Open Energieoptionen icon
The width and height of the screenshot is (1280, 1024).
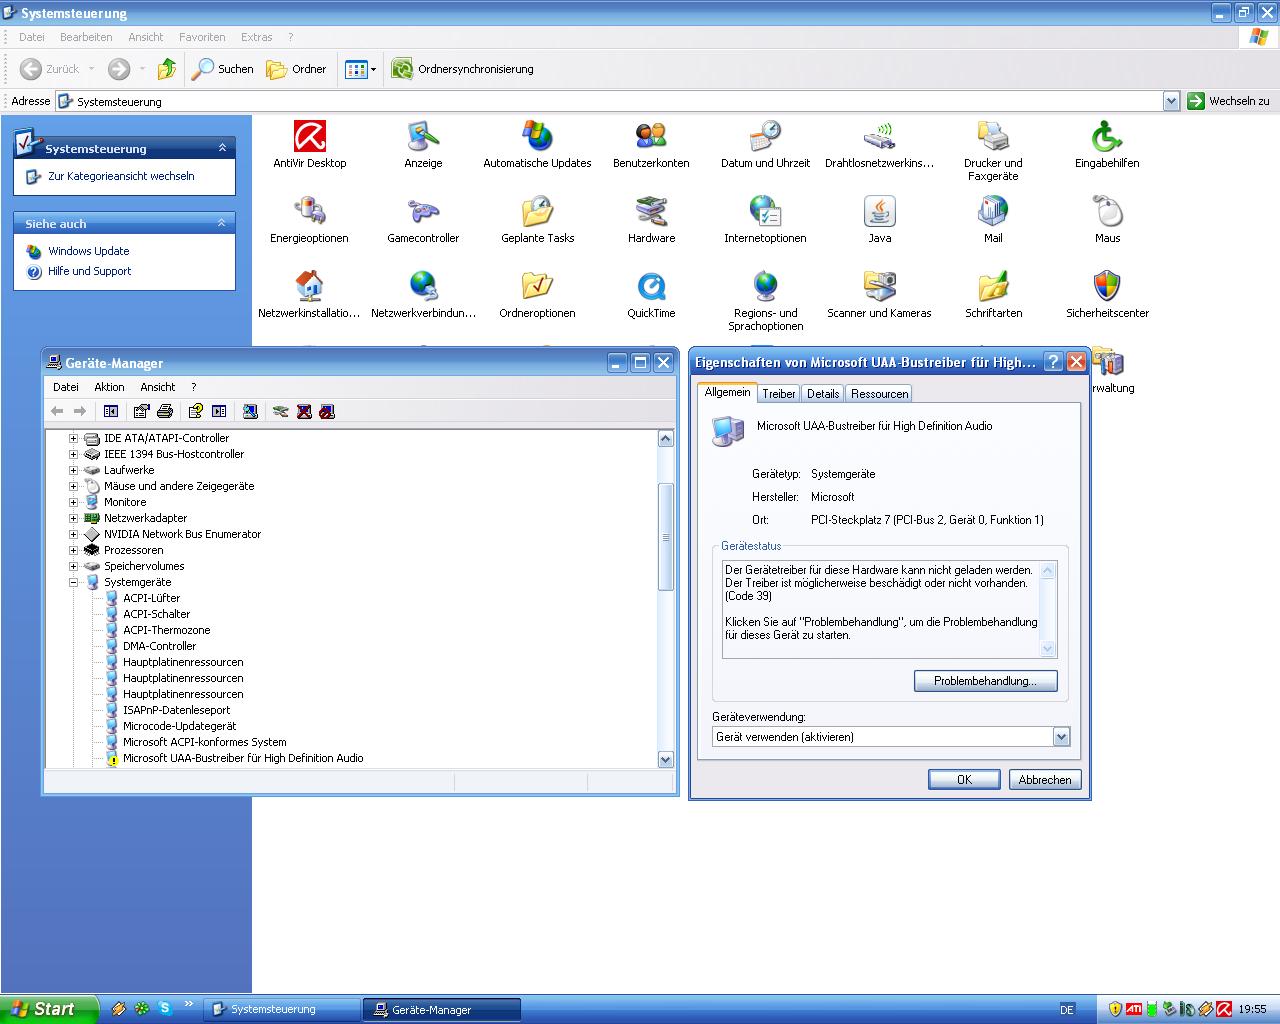coord(310,219)
